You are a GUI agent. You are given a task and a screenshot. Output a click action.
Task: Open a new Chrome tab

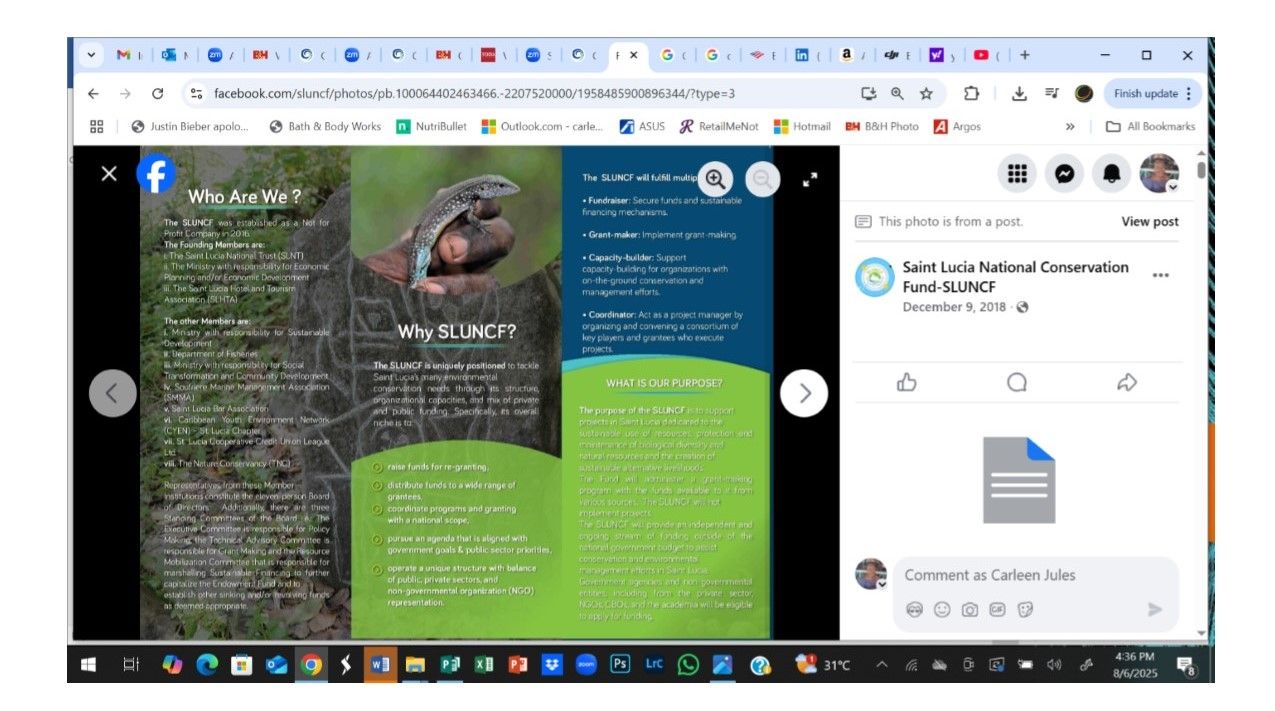click(x=1024, y=55)
